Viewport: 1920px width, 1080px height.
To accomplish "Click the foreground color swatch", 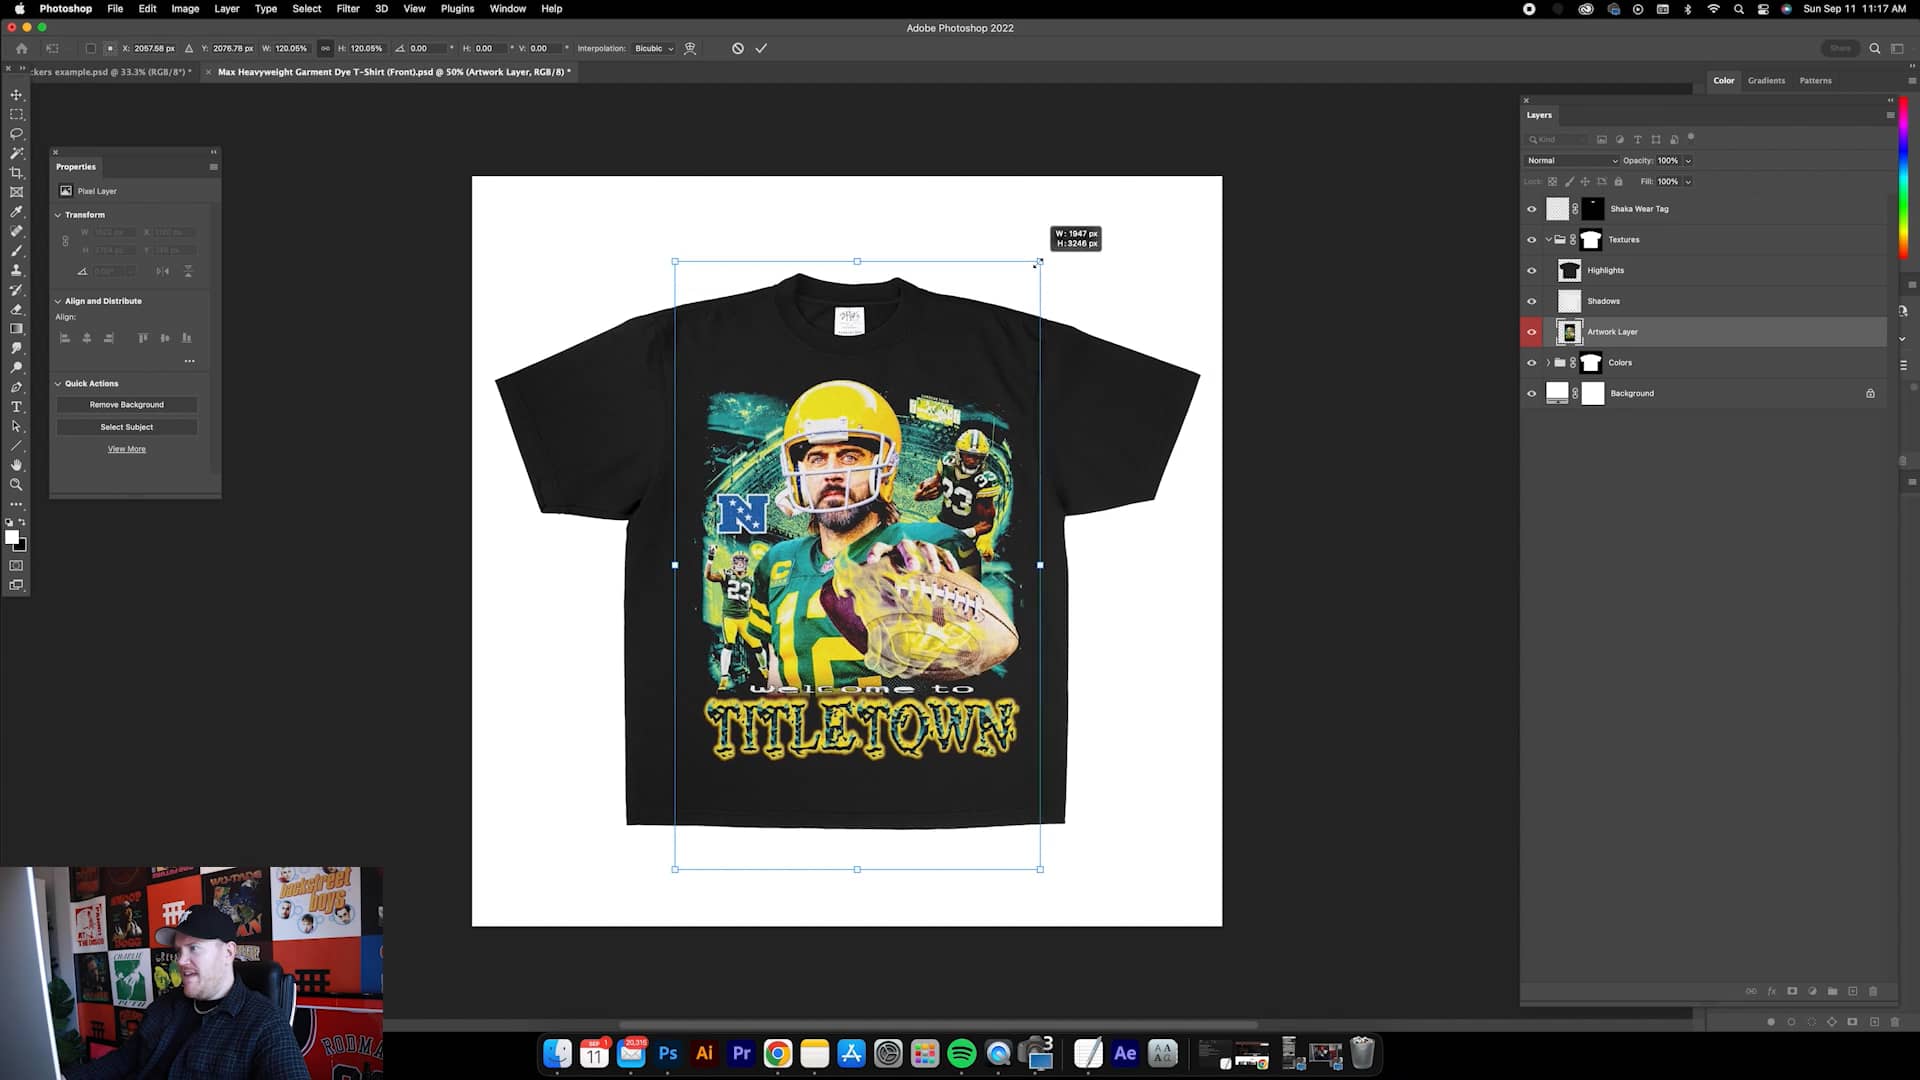I will tap(12, 538).
